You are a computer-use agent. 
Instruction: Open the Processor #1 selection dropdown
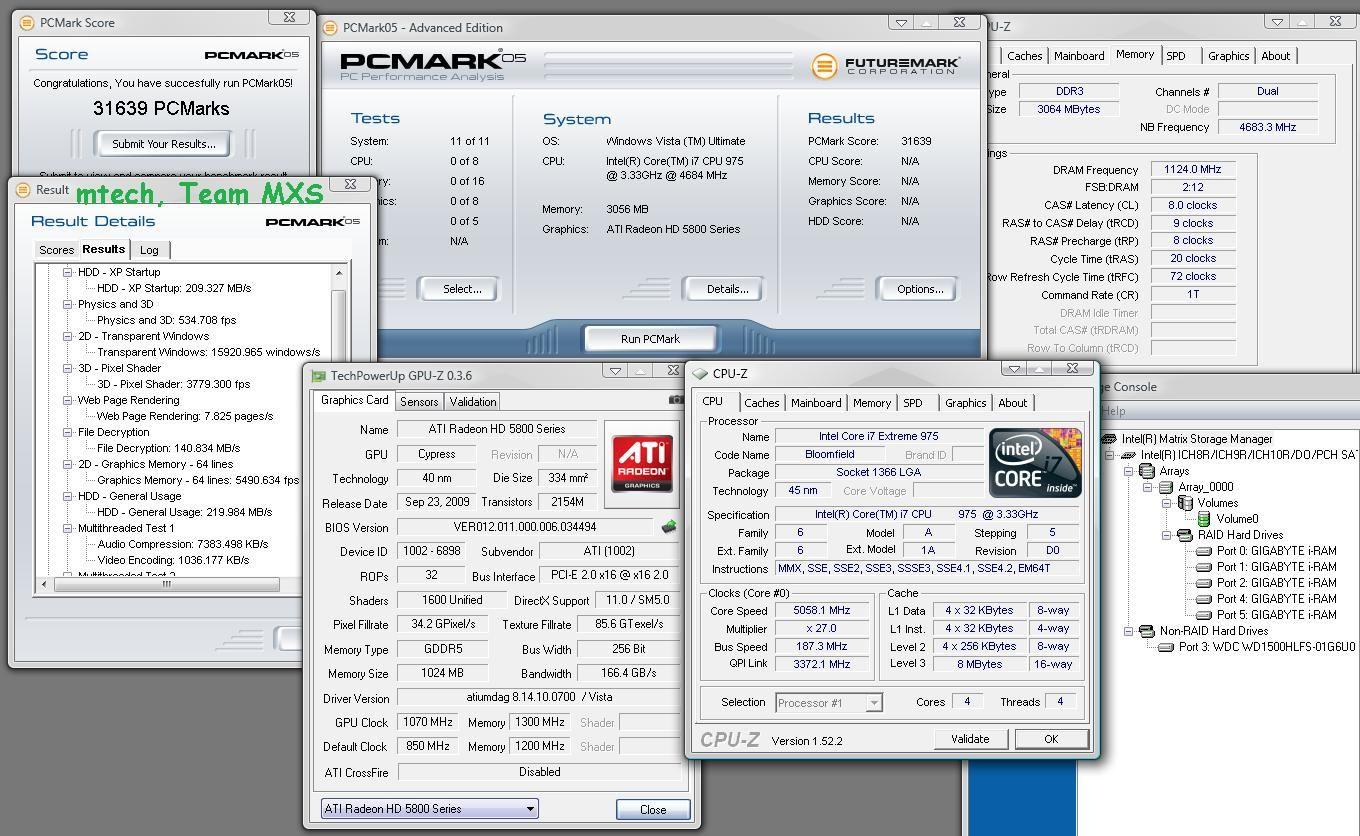(x=874, y=702)
